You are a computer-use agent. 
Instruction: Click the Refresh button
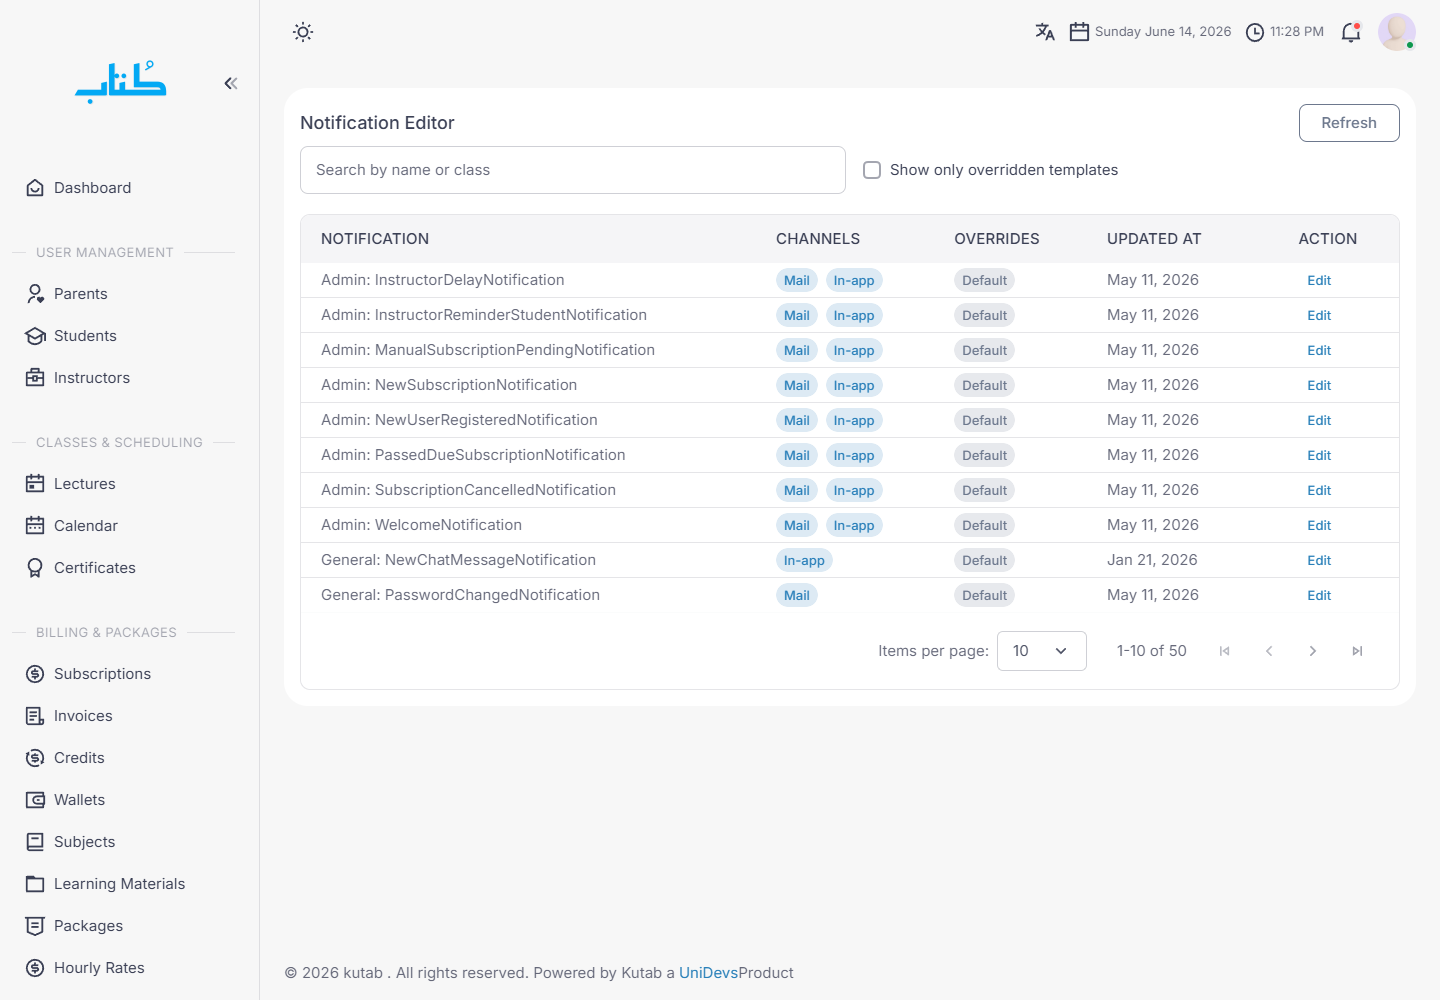[x=1349, y=123]
